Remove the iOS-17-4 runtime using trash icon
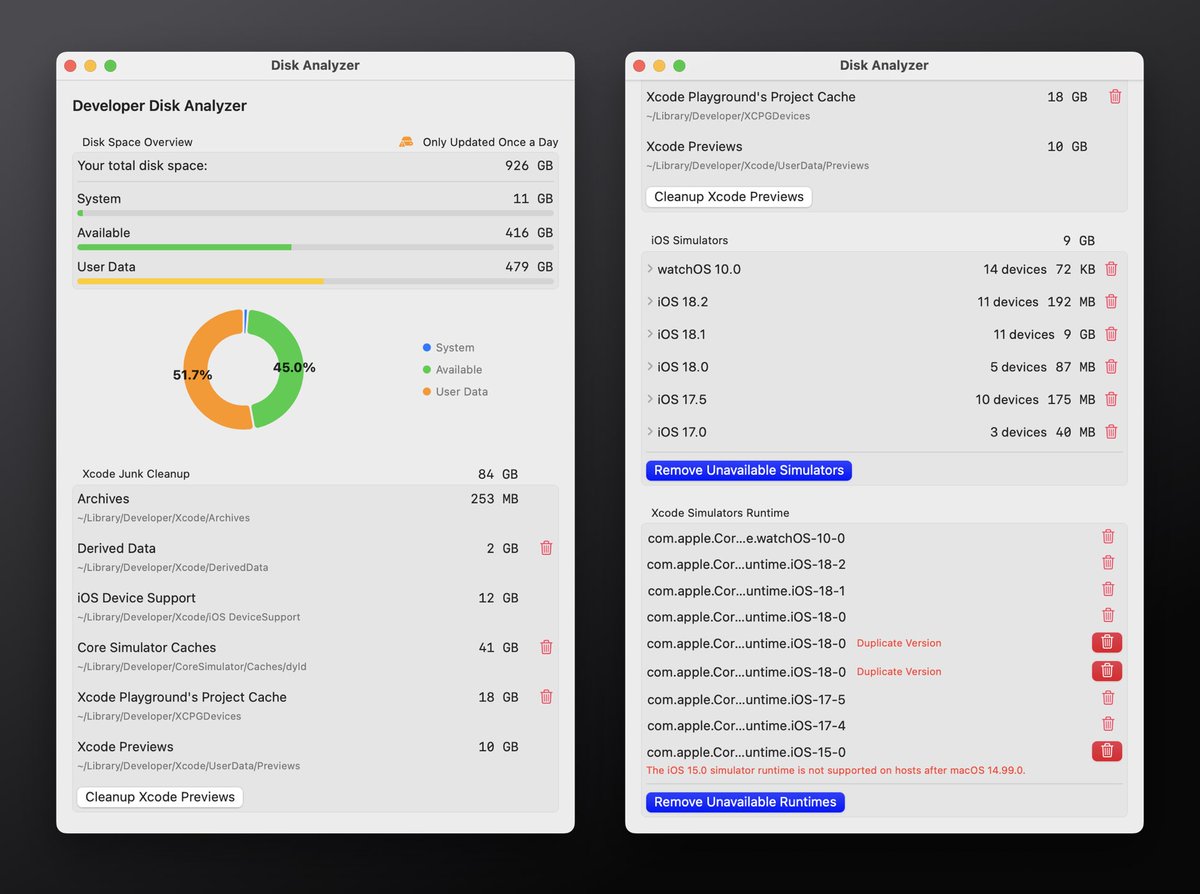 click(1108, 724)
